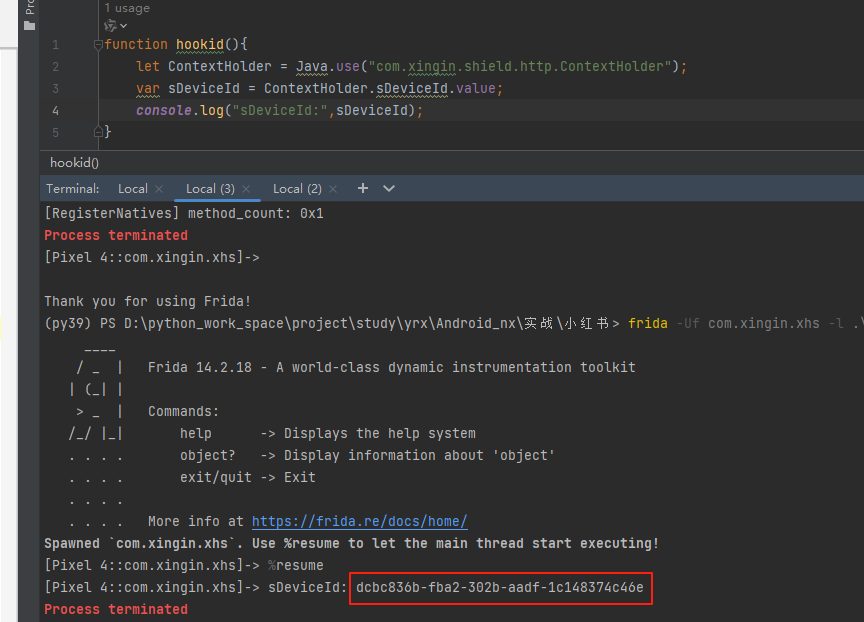Screen dimensions: 864x622
Task: Click the last 'Process terminated' message
Action: coord(116,609)
